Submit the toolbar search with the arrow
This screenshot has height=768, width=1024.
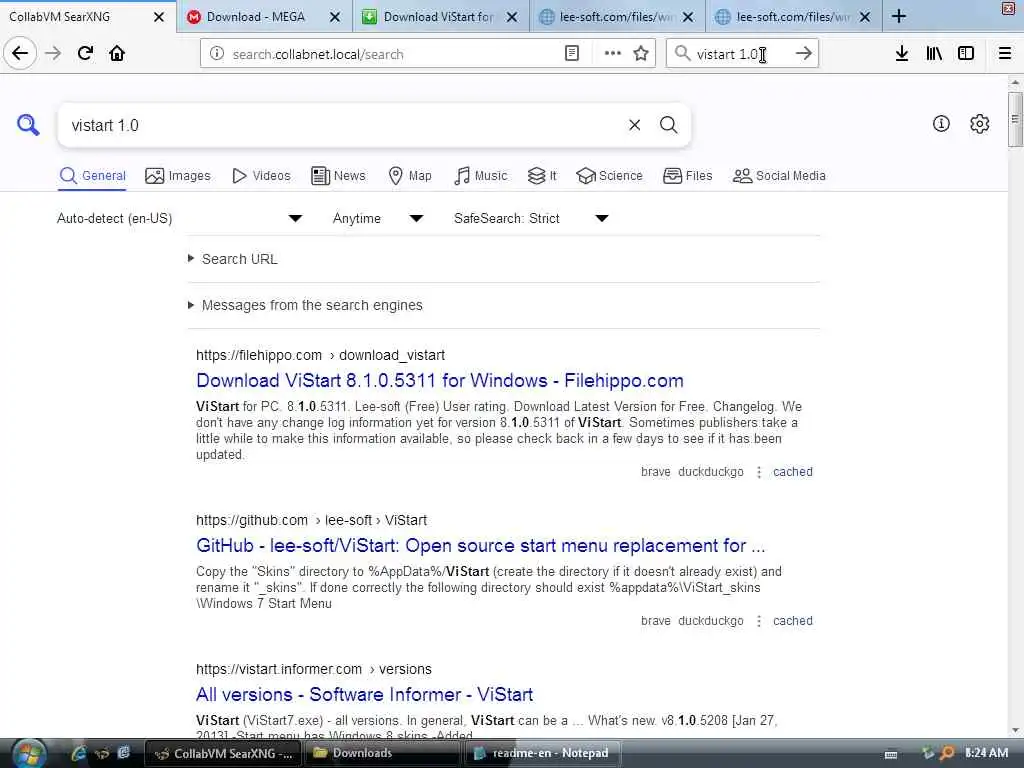(804, 54)
